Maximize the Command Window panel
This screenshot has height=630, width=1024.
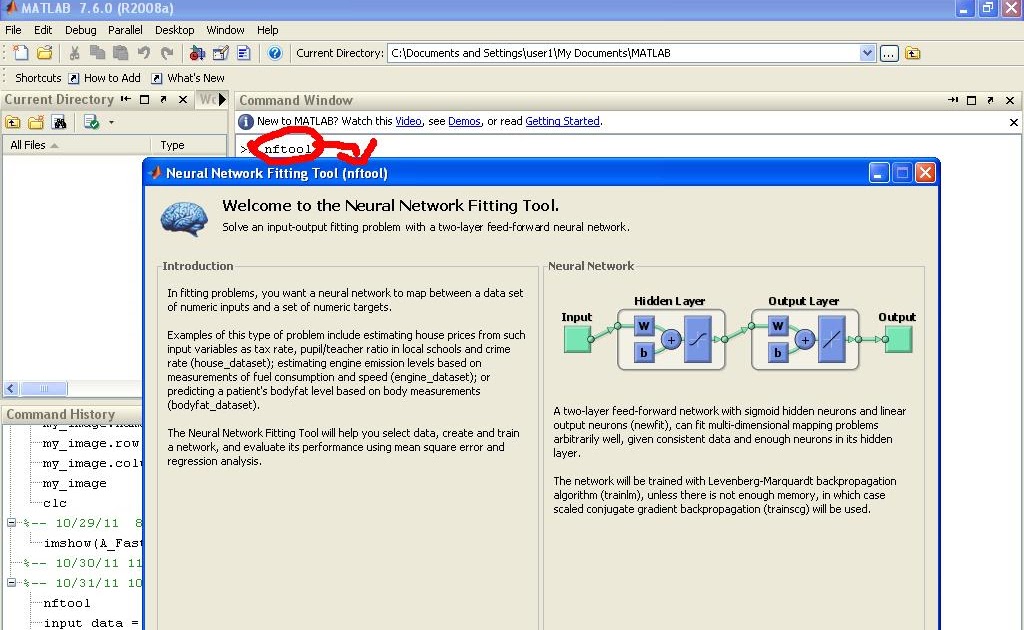[x=972, y=100]
